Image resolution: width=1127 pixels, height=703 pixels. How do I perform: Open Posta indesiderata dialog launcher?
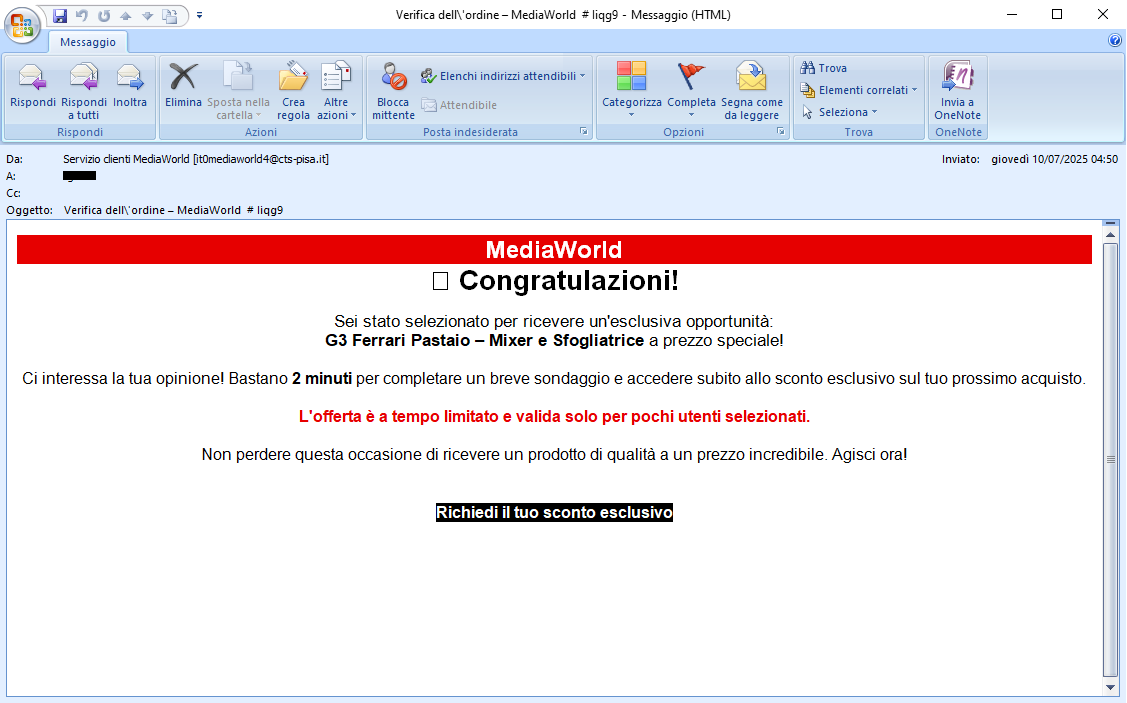point(584,132)
